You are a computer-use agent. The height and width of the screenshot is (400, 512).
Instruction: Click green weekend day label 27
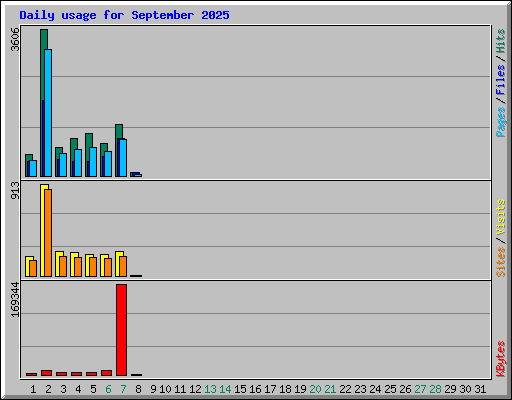pos(420,389)
